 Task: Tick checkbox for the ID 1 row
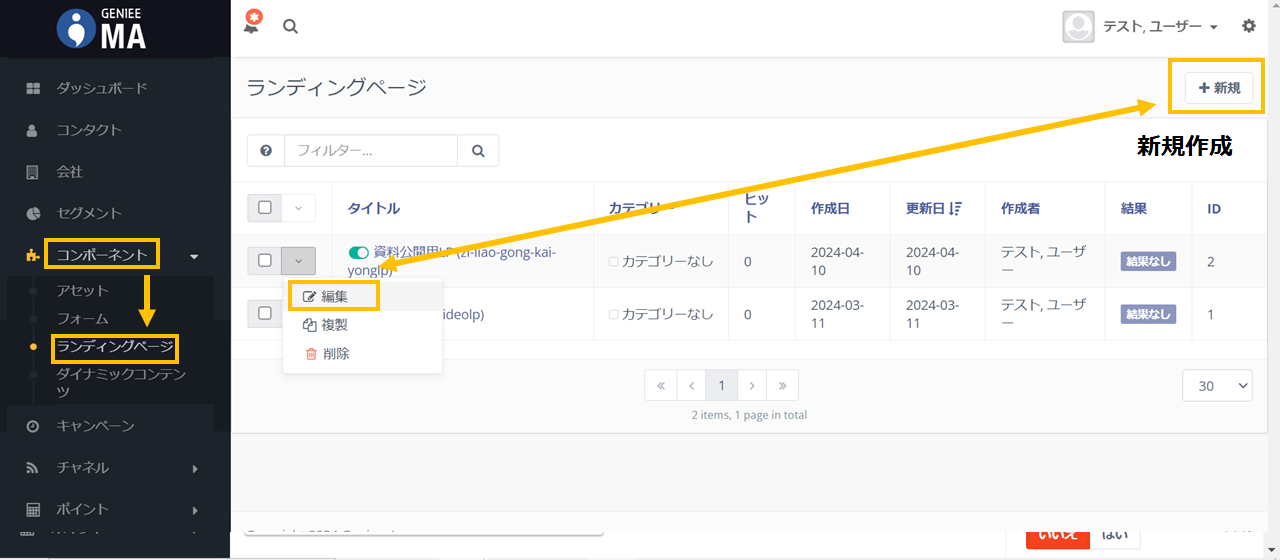pyautogui.click(x=265, y=313)
